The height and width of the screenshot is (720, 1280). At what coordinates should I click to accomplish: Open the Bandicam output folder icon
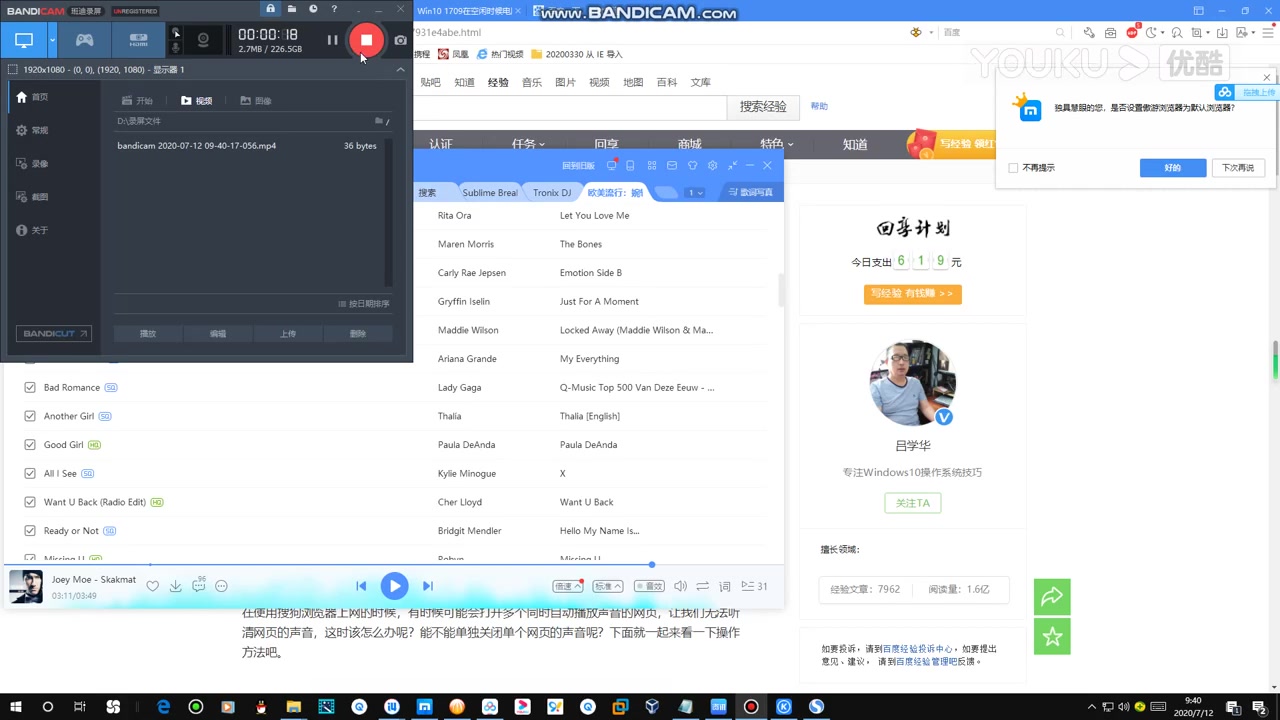pos(292,9)
